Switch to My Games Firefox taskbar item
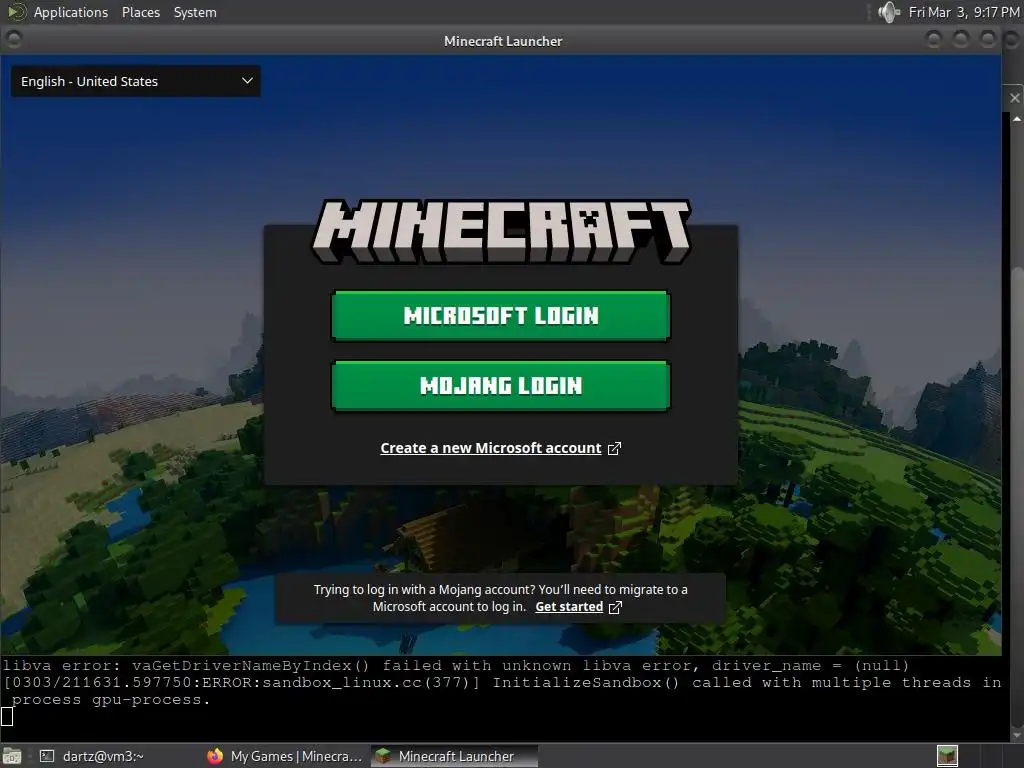 (x=284, y=756)
